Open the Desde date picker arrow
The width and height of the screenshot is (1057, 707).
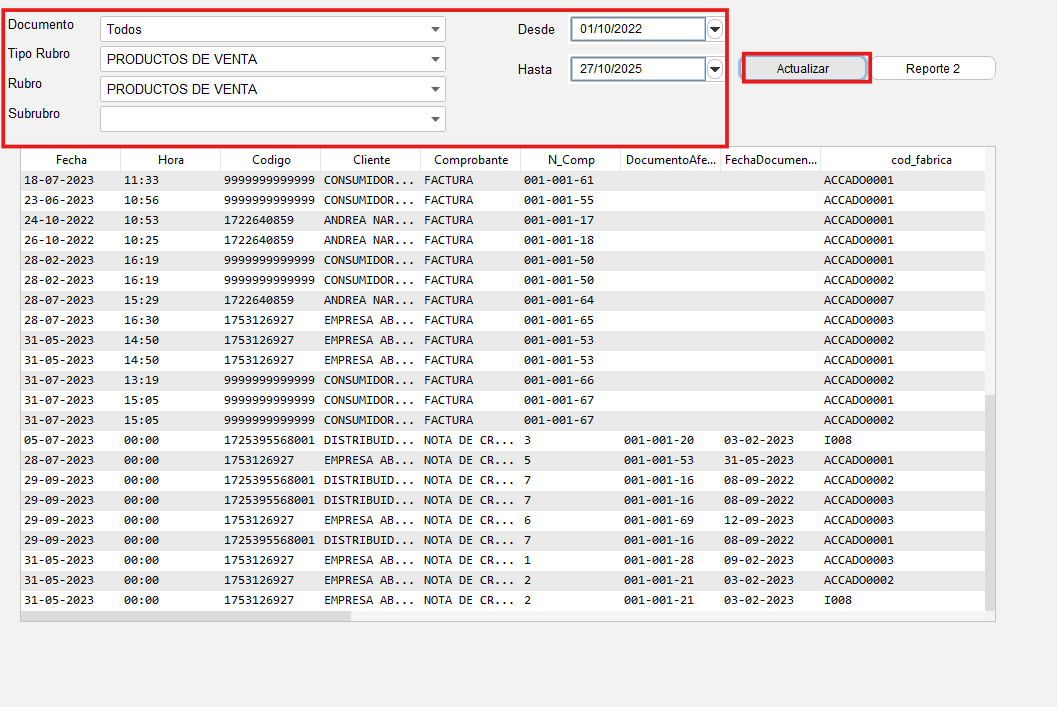tap(714, 30)
